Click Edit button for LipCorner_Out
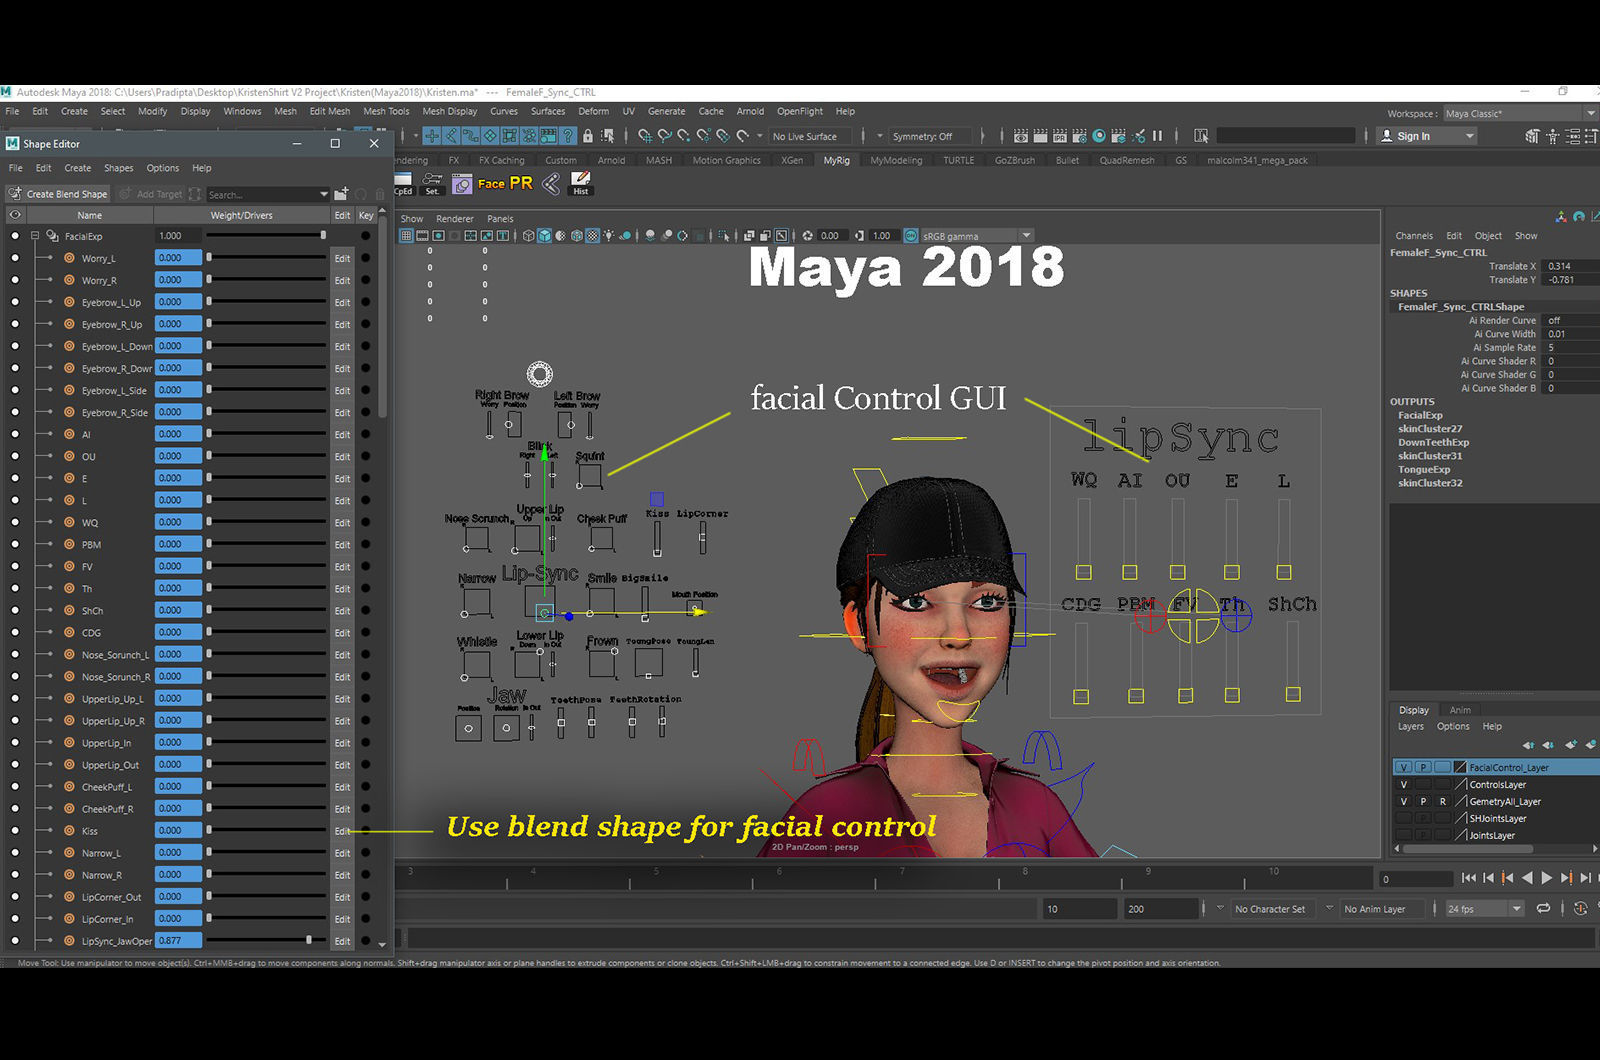The width and height of the screenshot is (1600, 1060). pyautogui.click(x=342, y=897)
